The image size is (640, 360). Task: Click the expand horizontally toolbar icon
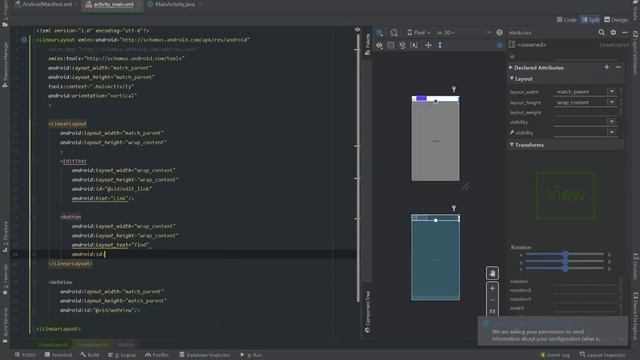pos(428,45)
